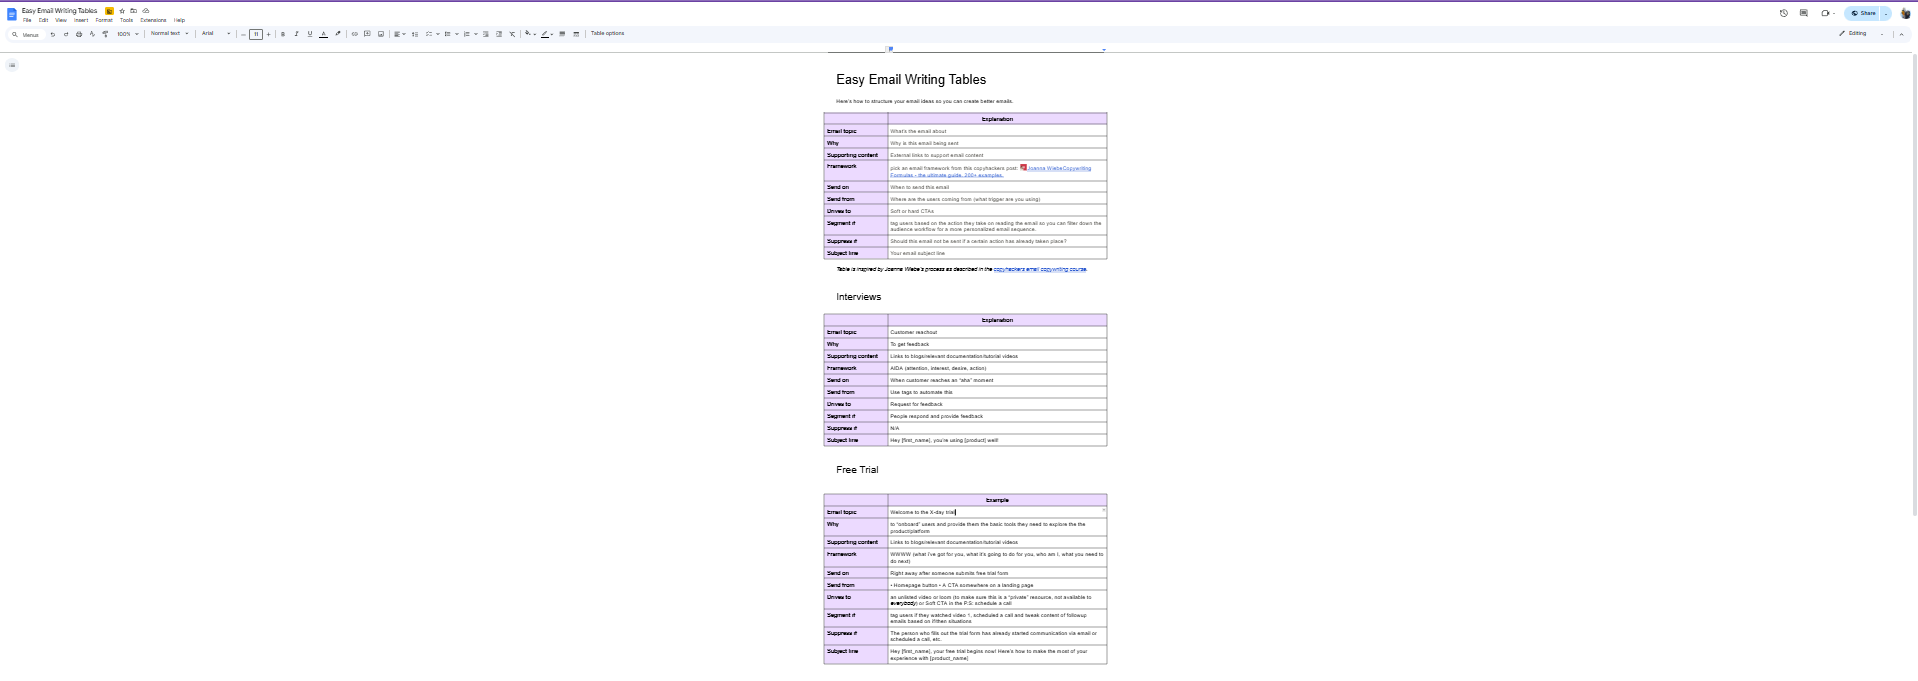Insert a link
This screenshot has width=1918, height=681.
tap(354, 34)
